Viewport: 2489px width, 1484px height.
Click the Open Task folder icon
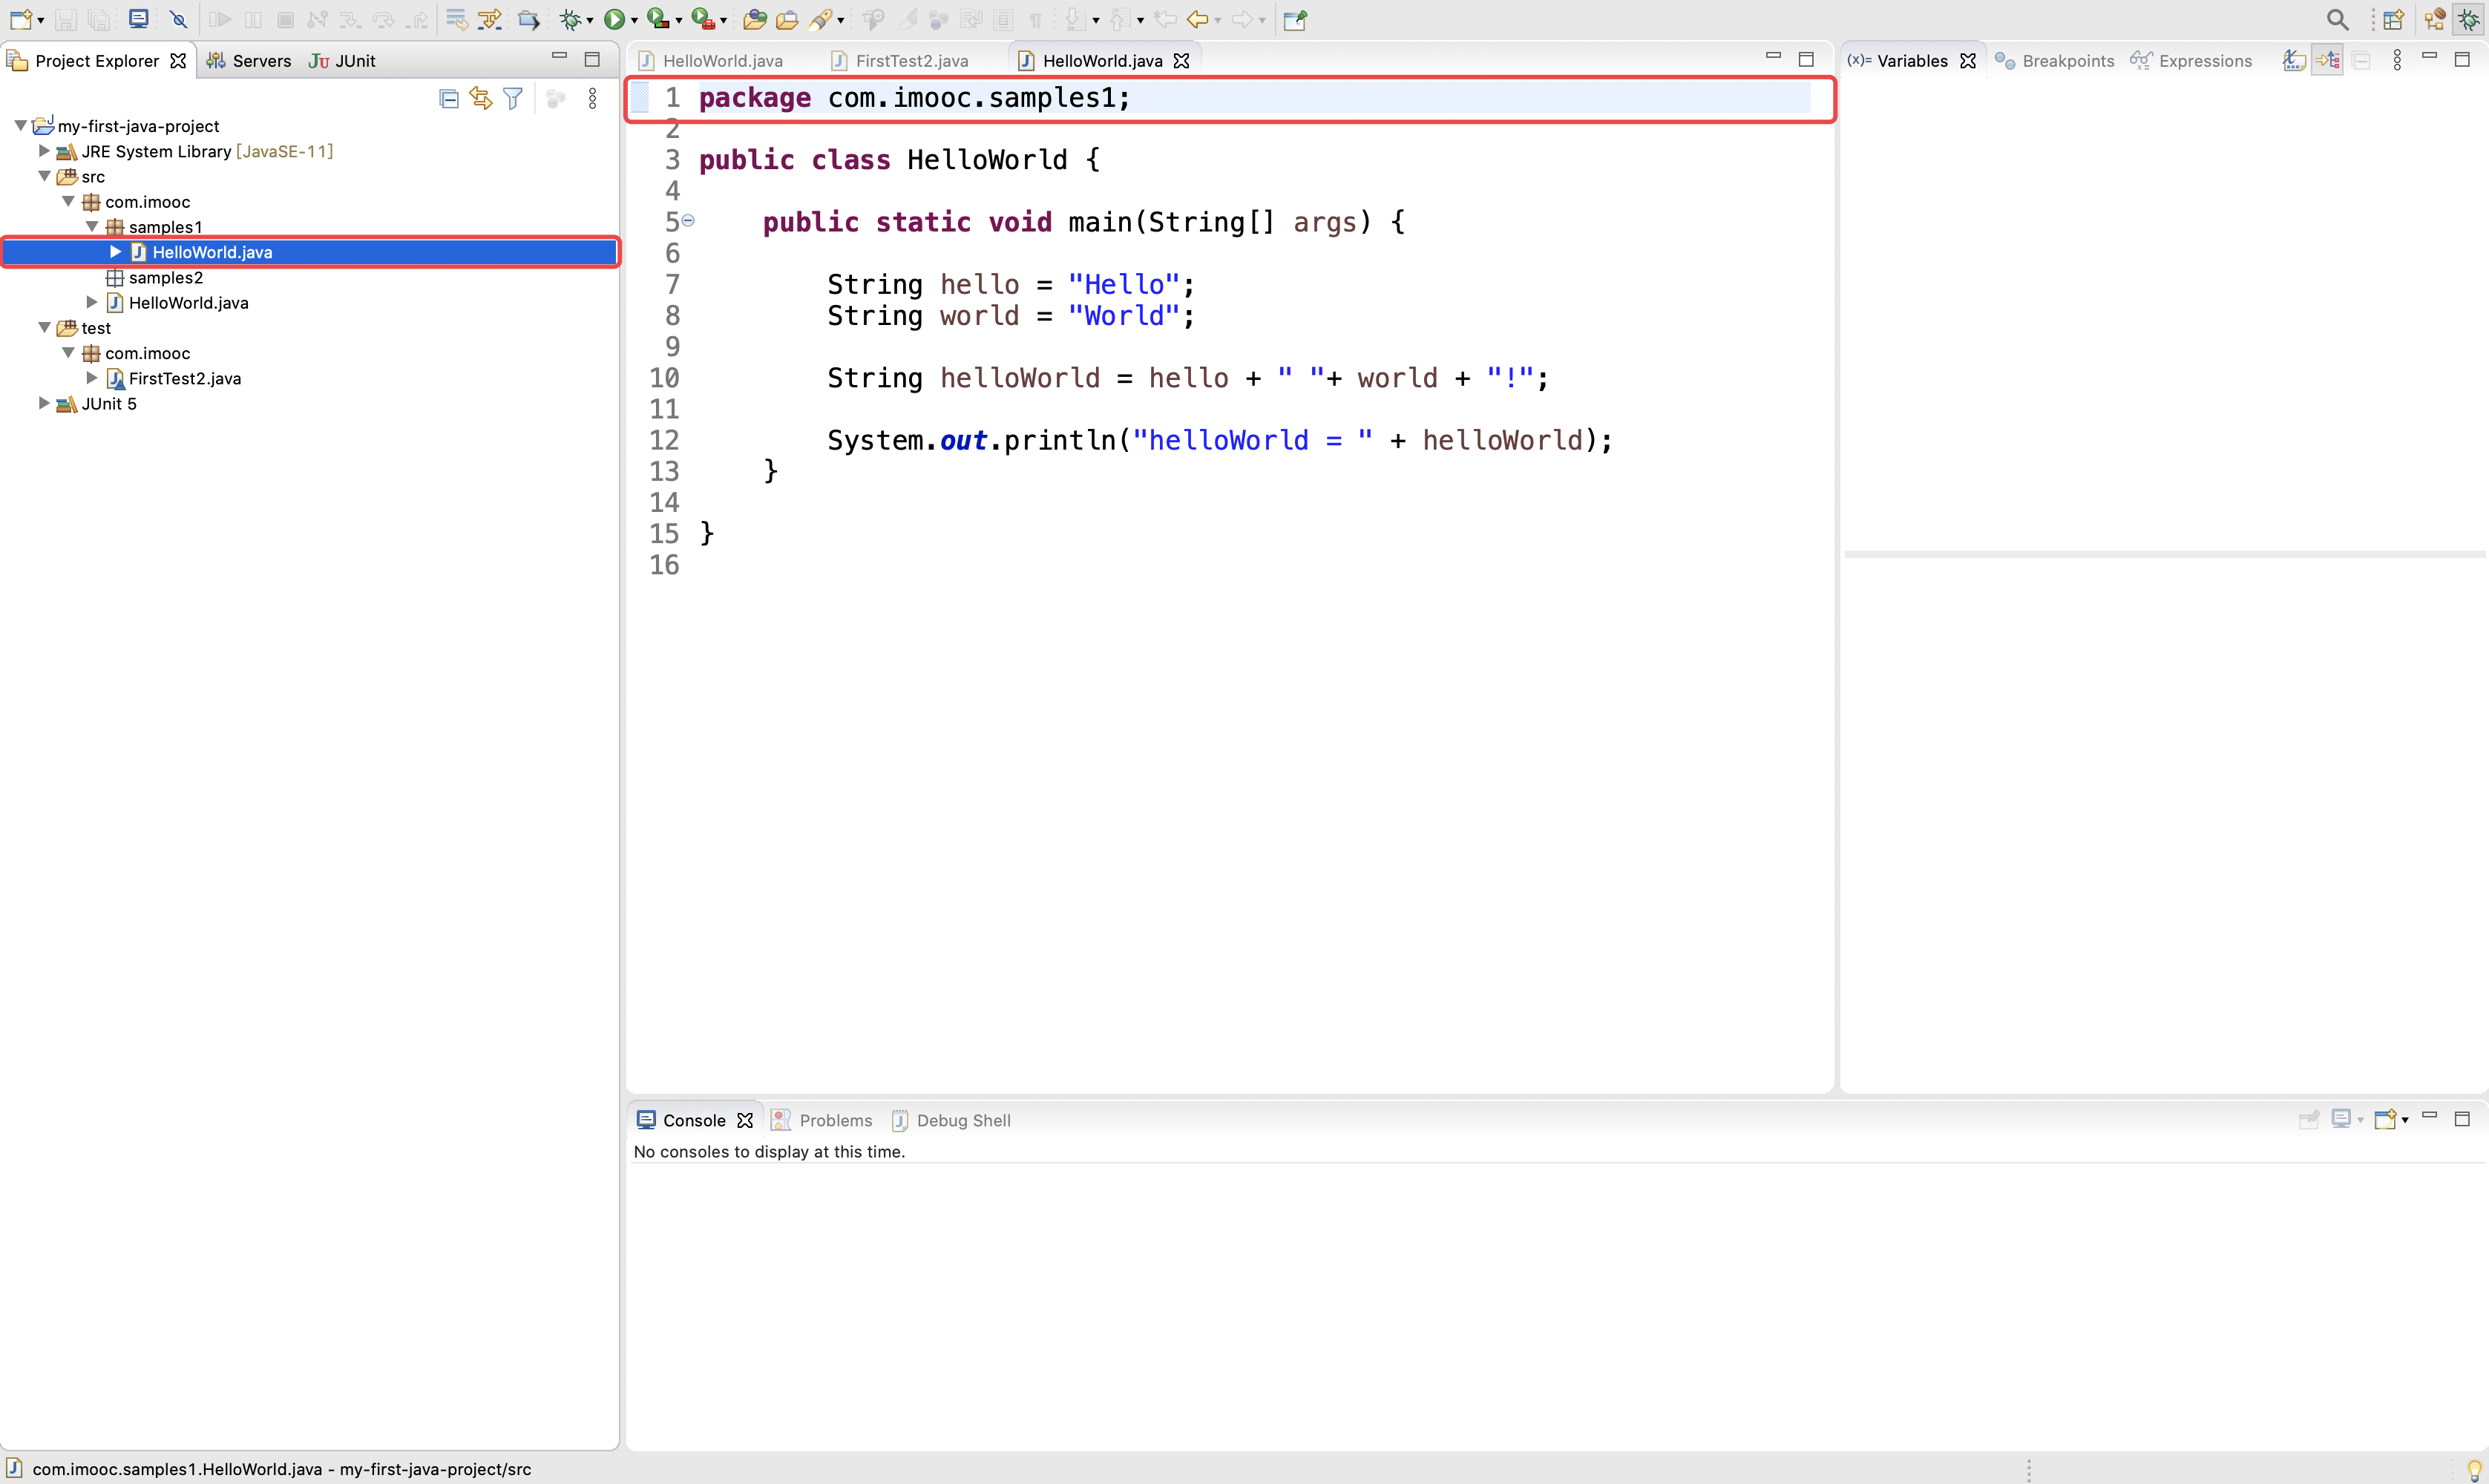(x=787, y=19)
